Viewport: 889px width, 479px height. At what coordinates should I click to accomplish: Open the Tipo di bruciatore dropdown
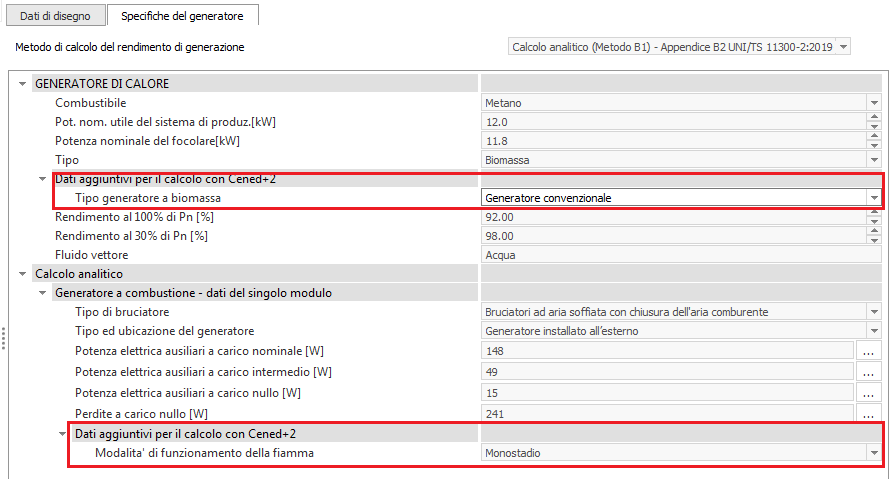click(874, 312)
